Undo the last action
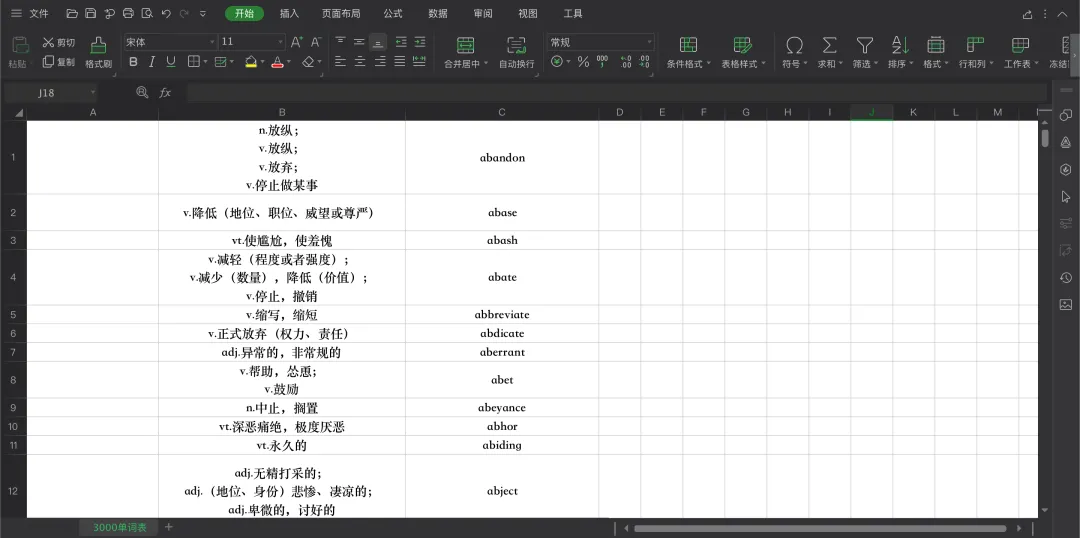The image size is (1080, 538). [165, 13]
